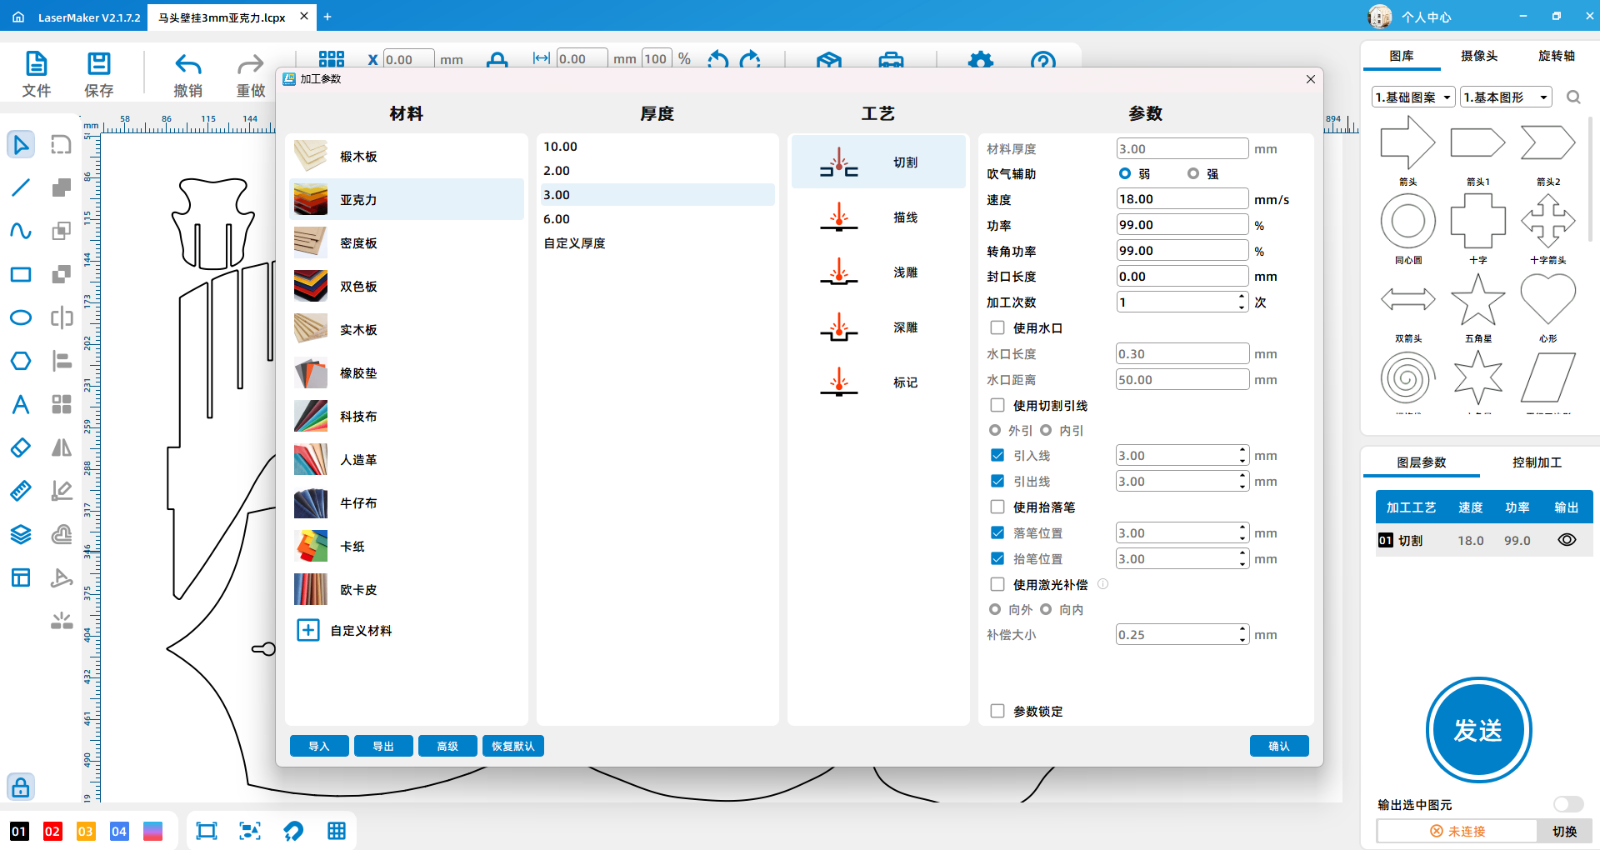The width and height of the screenshot is (1600, 850).
Task: Open the 1.基础图案 library dropdown
Action: [1413, 97]
